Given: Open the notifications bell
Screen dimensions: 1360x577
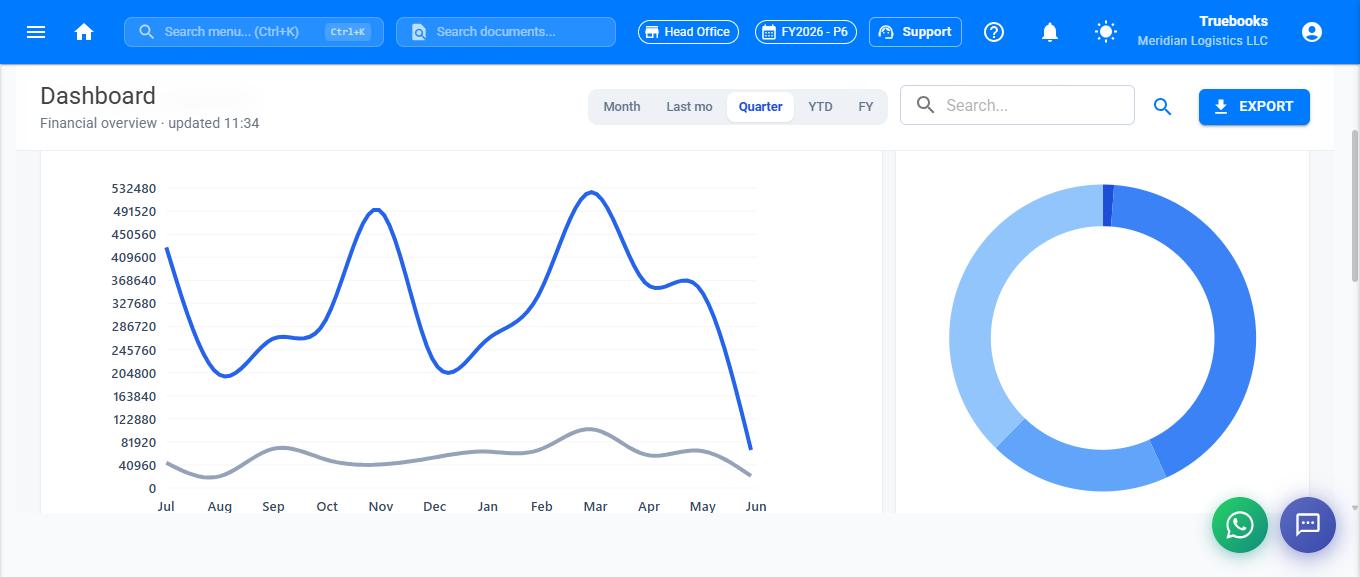Looking at the screenshot, I should pos(1050,32).
